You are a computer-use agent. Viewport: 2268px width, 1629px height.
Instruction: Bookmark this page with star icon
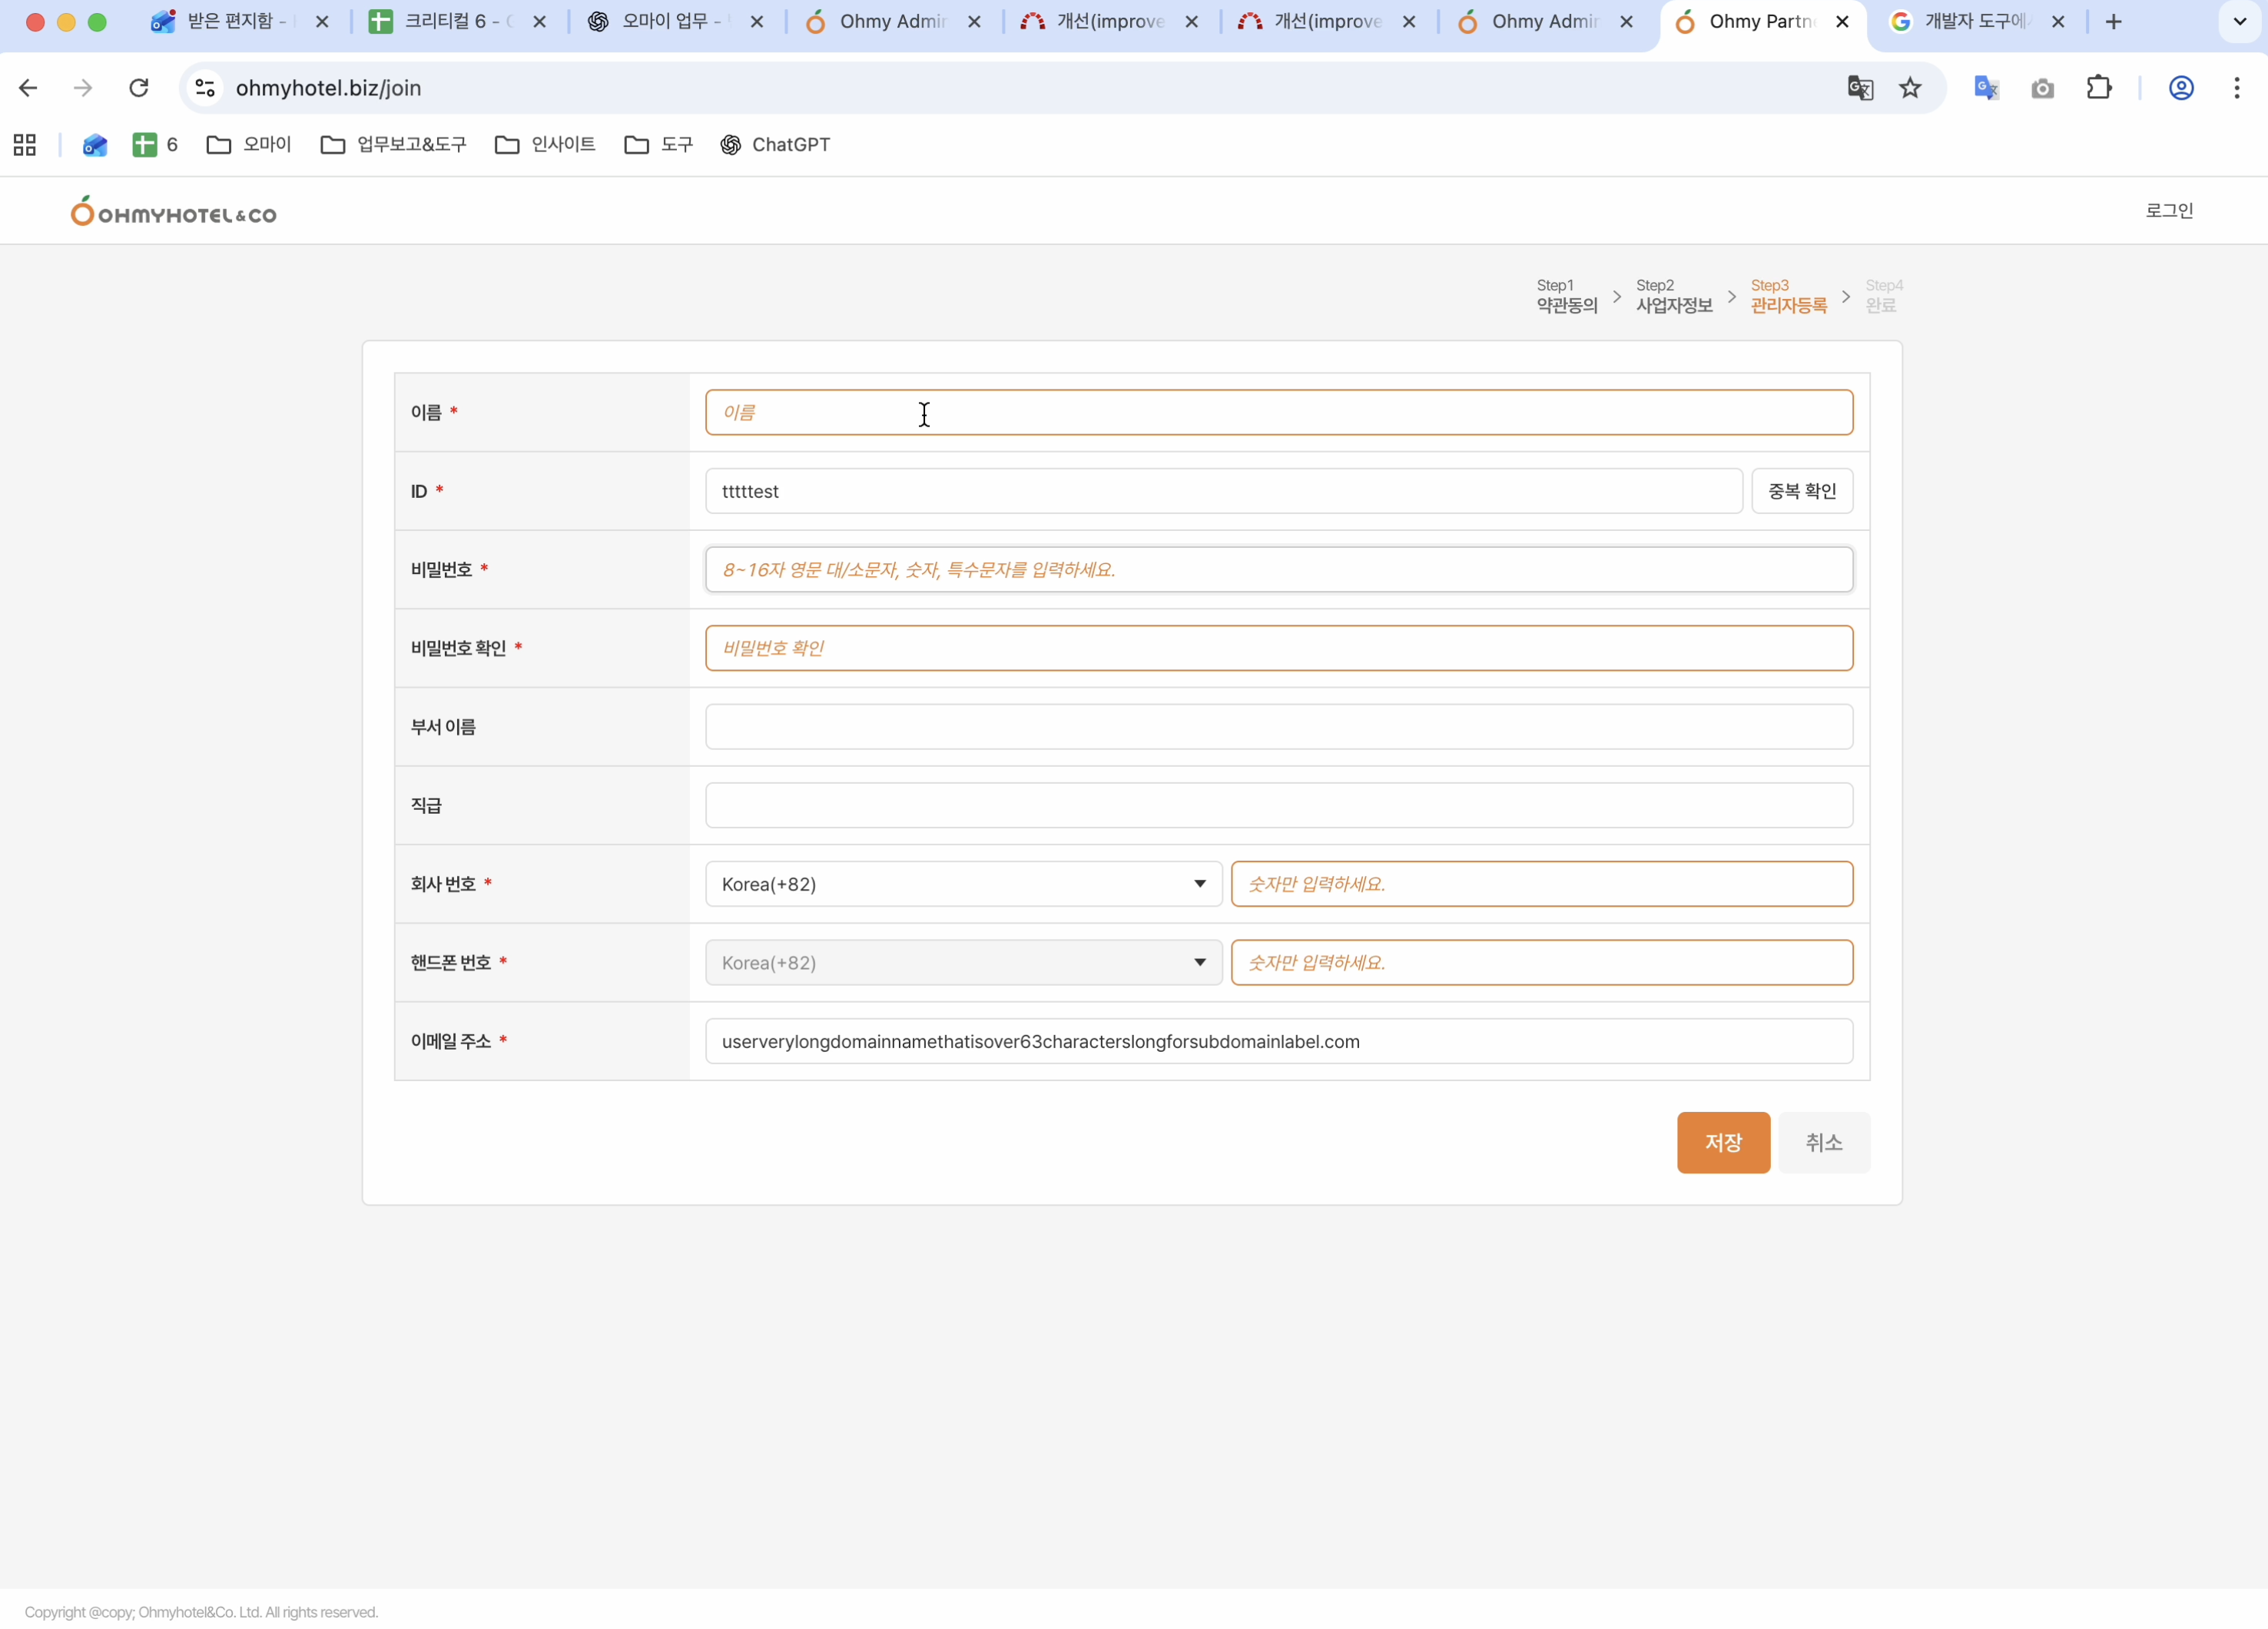click(x=1910, y=88)
